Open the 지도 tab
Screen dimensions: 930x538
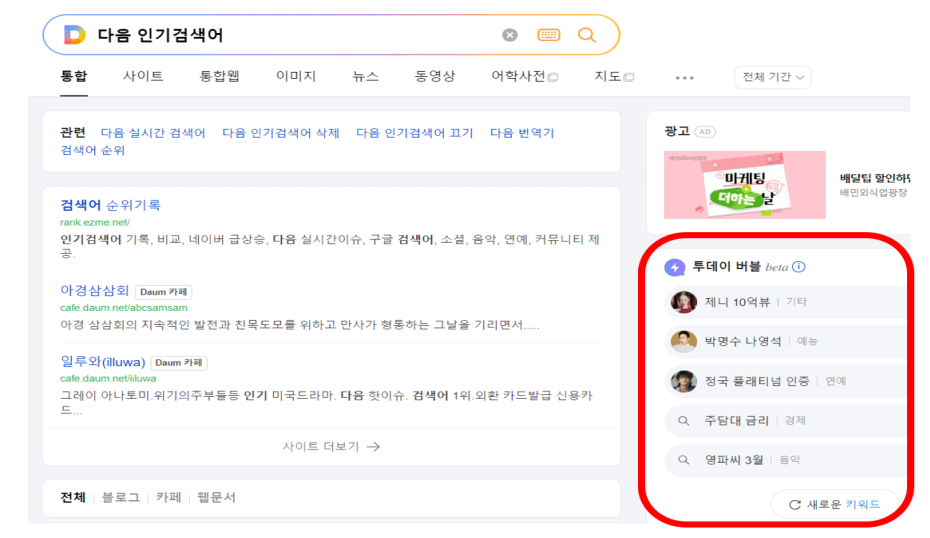click(614, 77)
